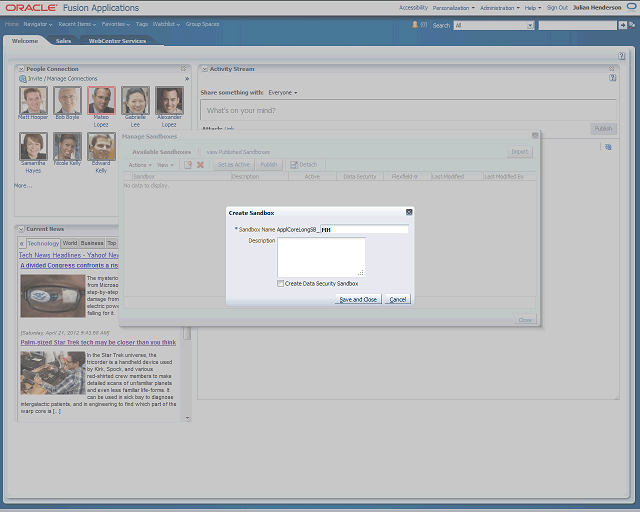Select World news tab
The image size is (640, 512).
pos(70,243)
